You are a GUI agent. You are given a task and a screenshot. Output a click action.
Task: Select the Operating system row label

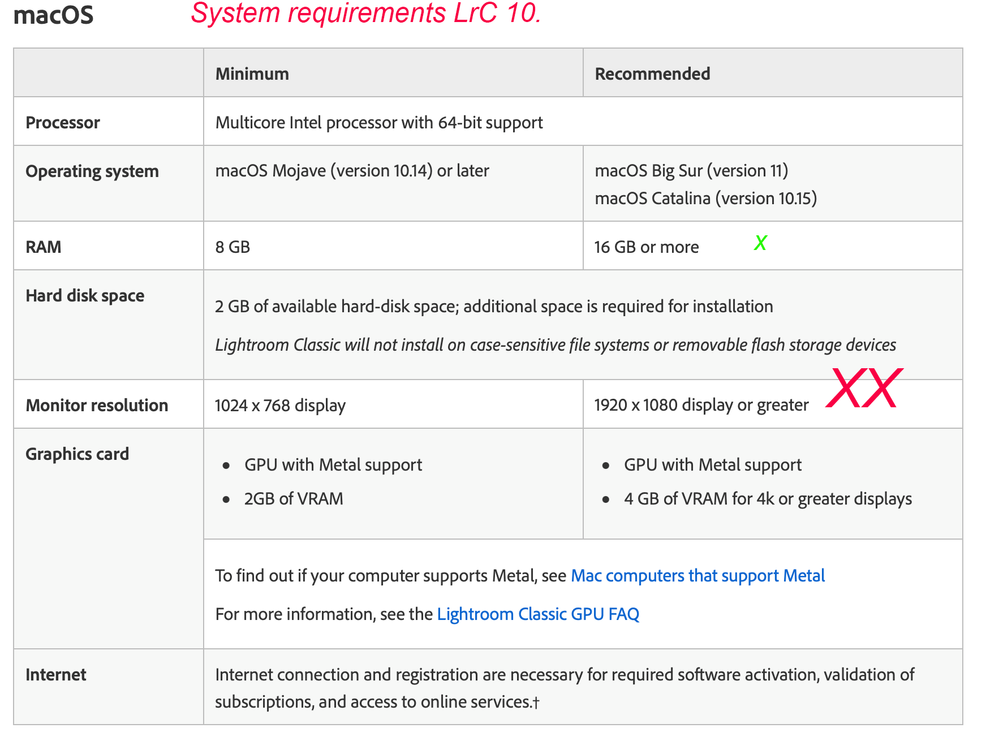click(x=92, y=171)
